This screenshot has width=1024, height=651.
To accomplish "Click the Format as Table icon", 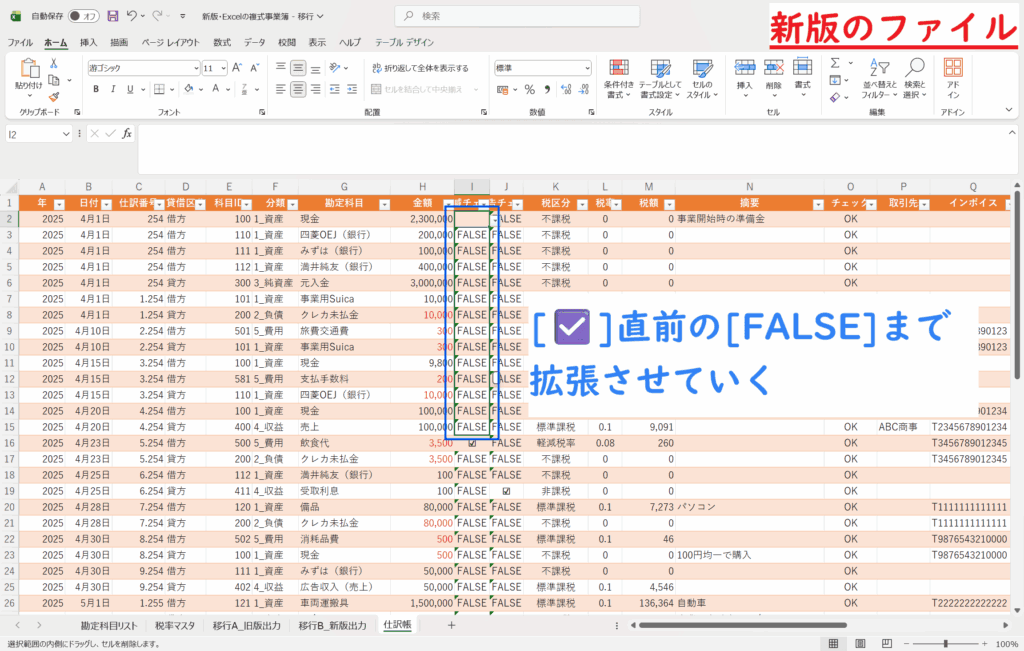I will 660,77.
